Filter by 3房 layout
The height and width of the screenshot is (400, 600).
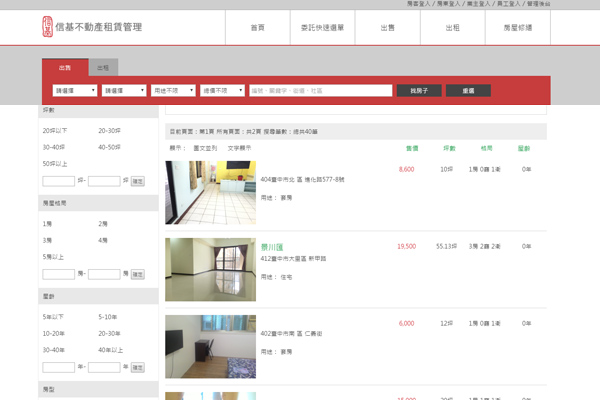47,240
